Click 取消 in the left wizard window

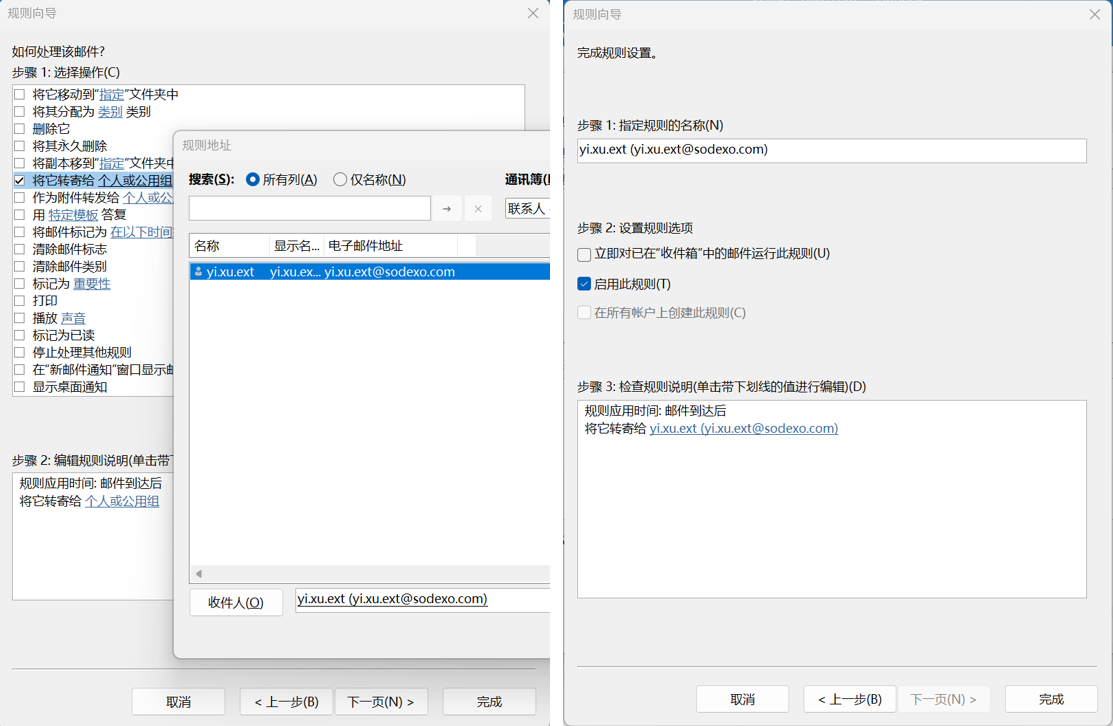[x=179, y=702]
